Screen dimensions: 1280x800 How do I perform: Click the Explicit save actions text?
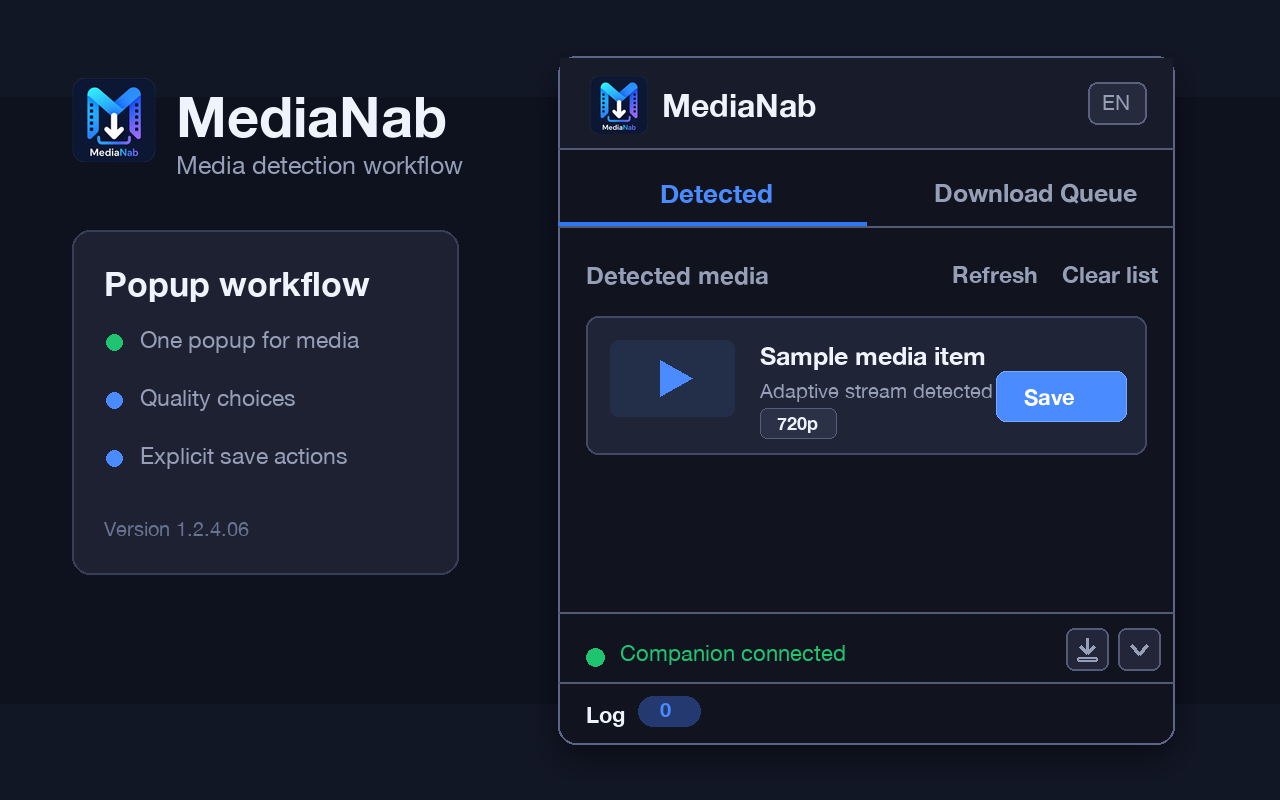(244, 457)
